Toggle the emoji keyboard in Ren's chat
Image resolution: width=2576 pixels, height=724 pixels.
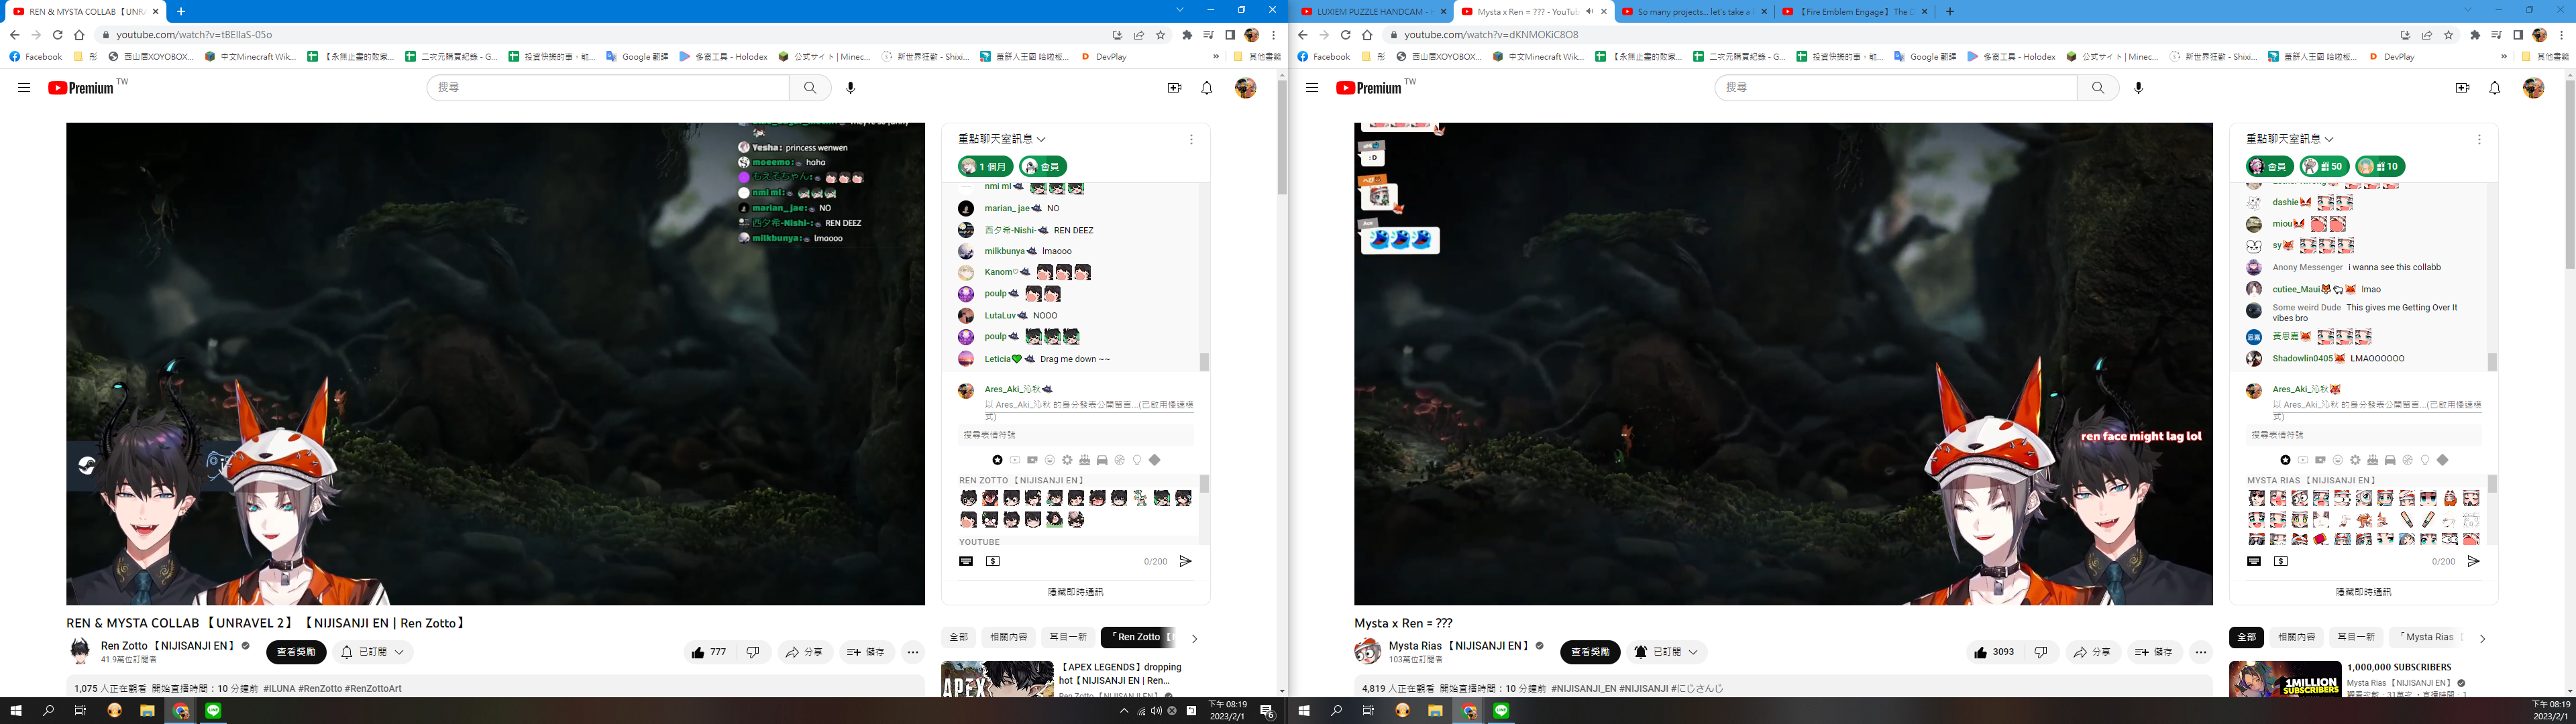click(966, 562)
